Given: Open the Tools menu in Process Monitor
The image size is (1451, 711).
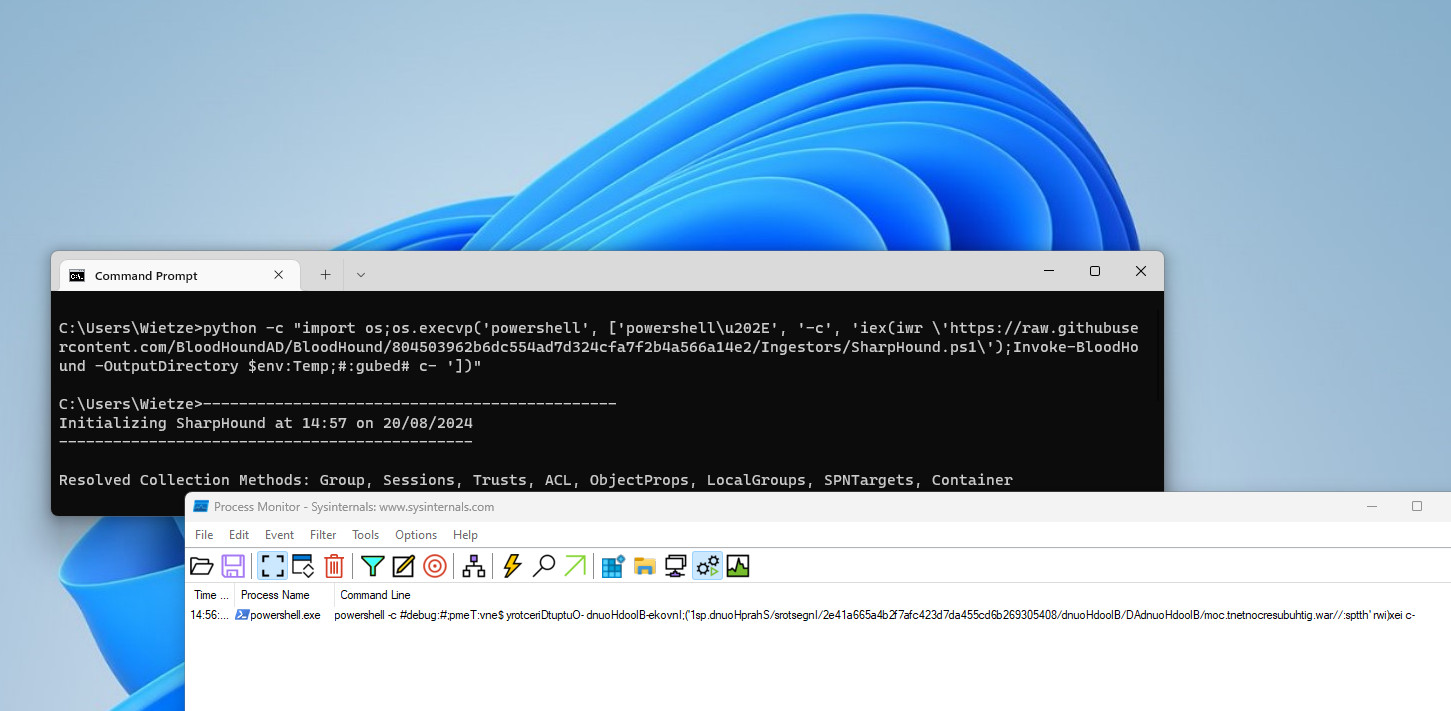Looking at the screenshot, I should click(x=366, y=535).
